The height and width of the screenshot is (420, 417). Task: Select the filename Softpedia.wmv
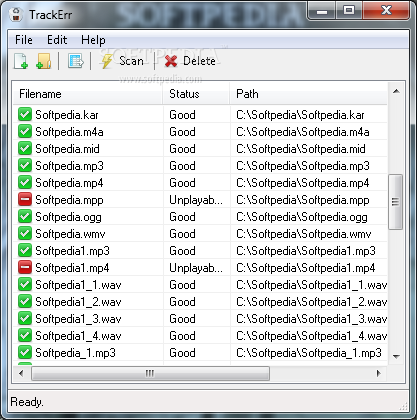click(70, 234)
